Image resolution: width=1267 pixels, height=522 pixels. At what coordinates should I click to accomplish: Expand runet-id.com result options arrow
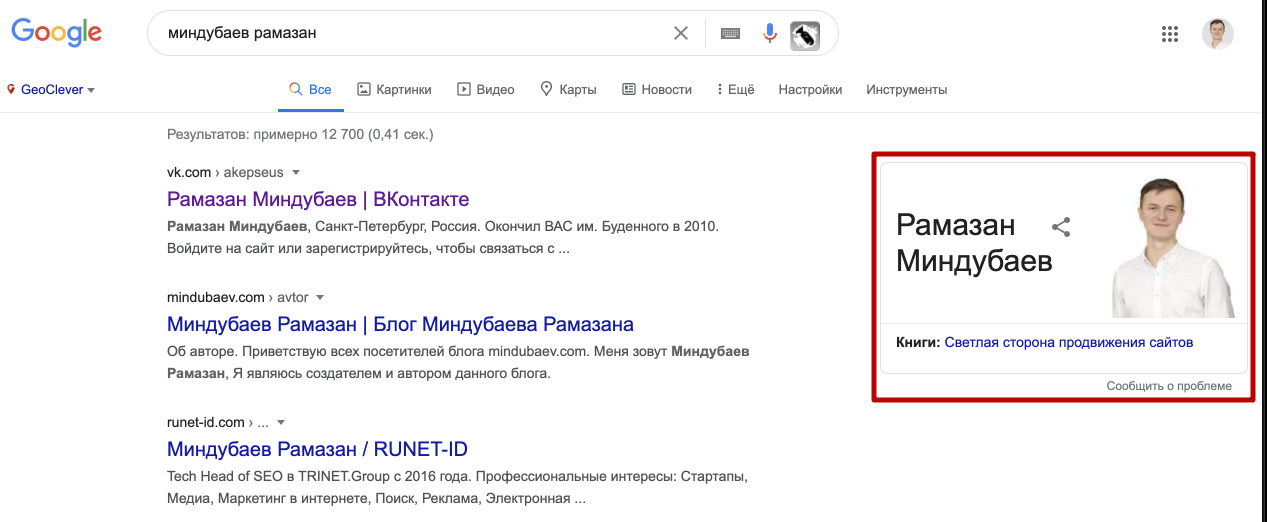click(281, 422)
